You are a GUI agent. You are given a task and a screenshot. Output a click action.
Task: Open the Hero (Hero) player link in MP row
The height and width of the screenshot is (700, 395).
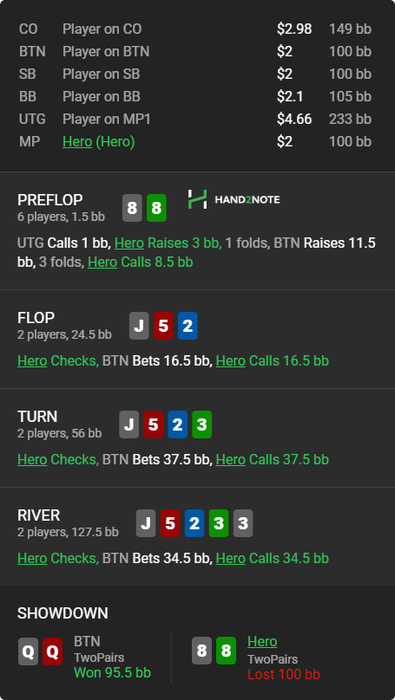tap(99, 142)
